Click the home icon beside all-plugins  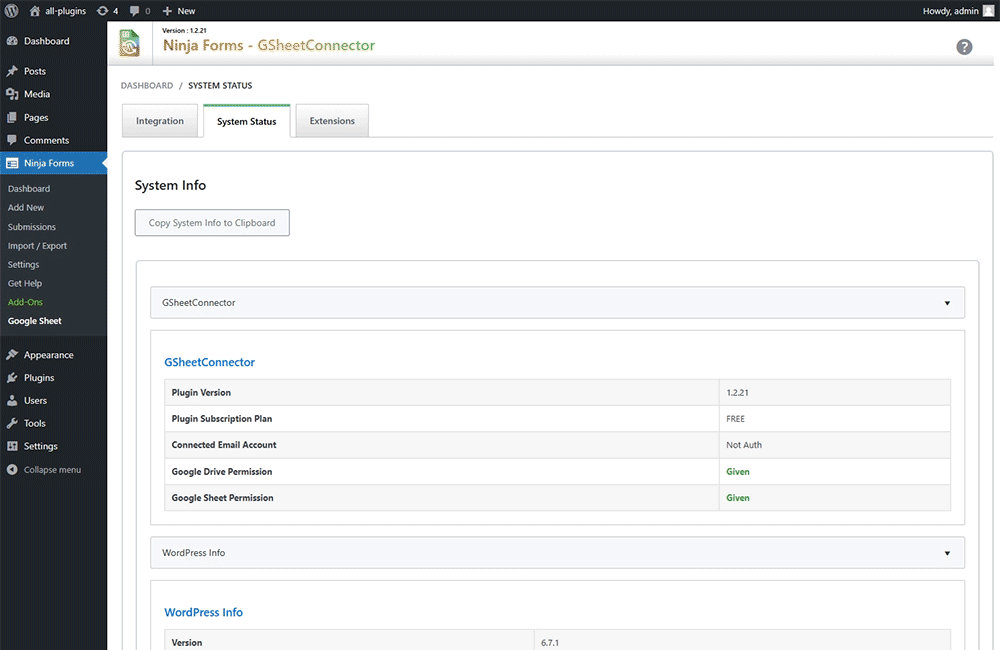(34, 11)
